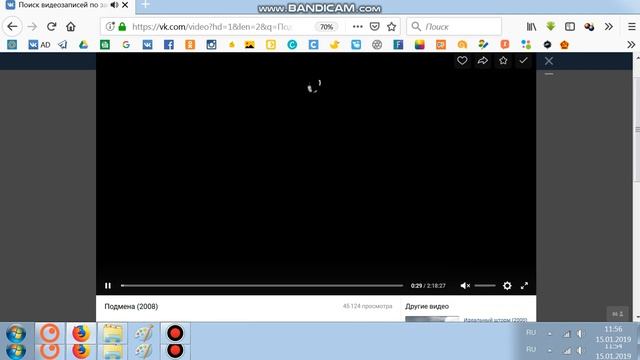Bookmark this page with the star icon
640x360 pixels.
[x=391, y=27]
